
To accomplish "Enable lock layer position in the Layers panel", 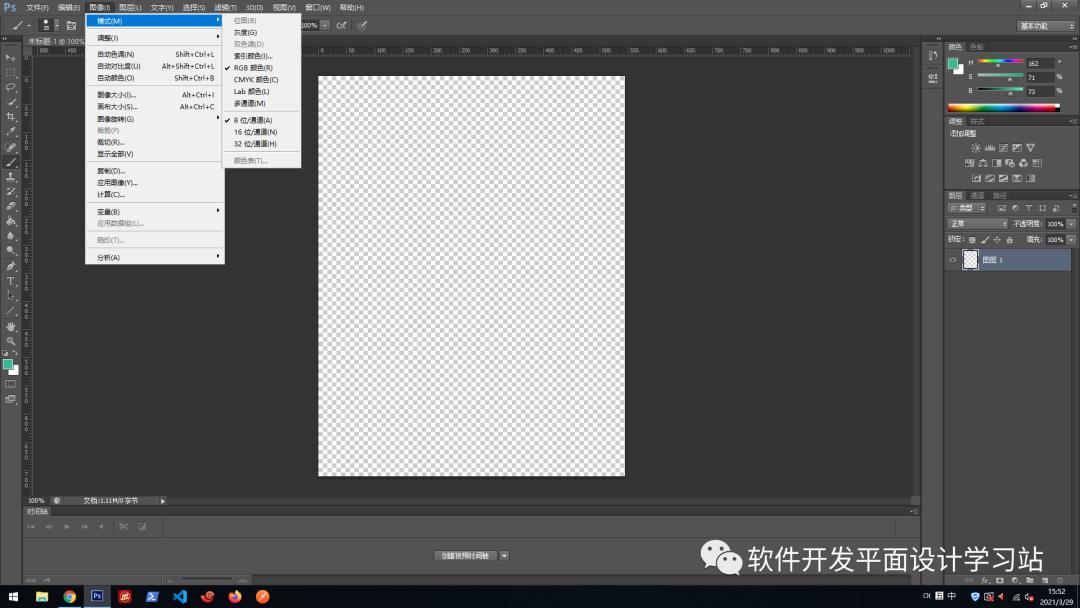I will click(x=998, y=239).
